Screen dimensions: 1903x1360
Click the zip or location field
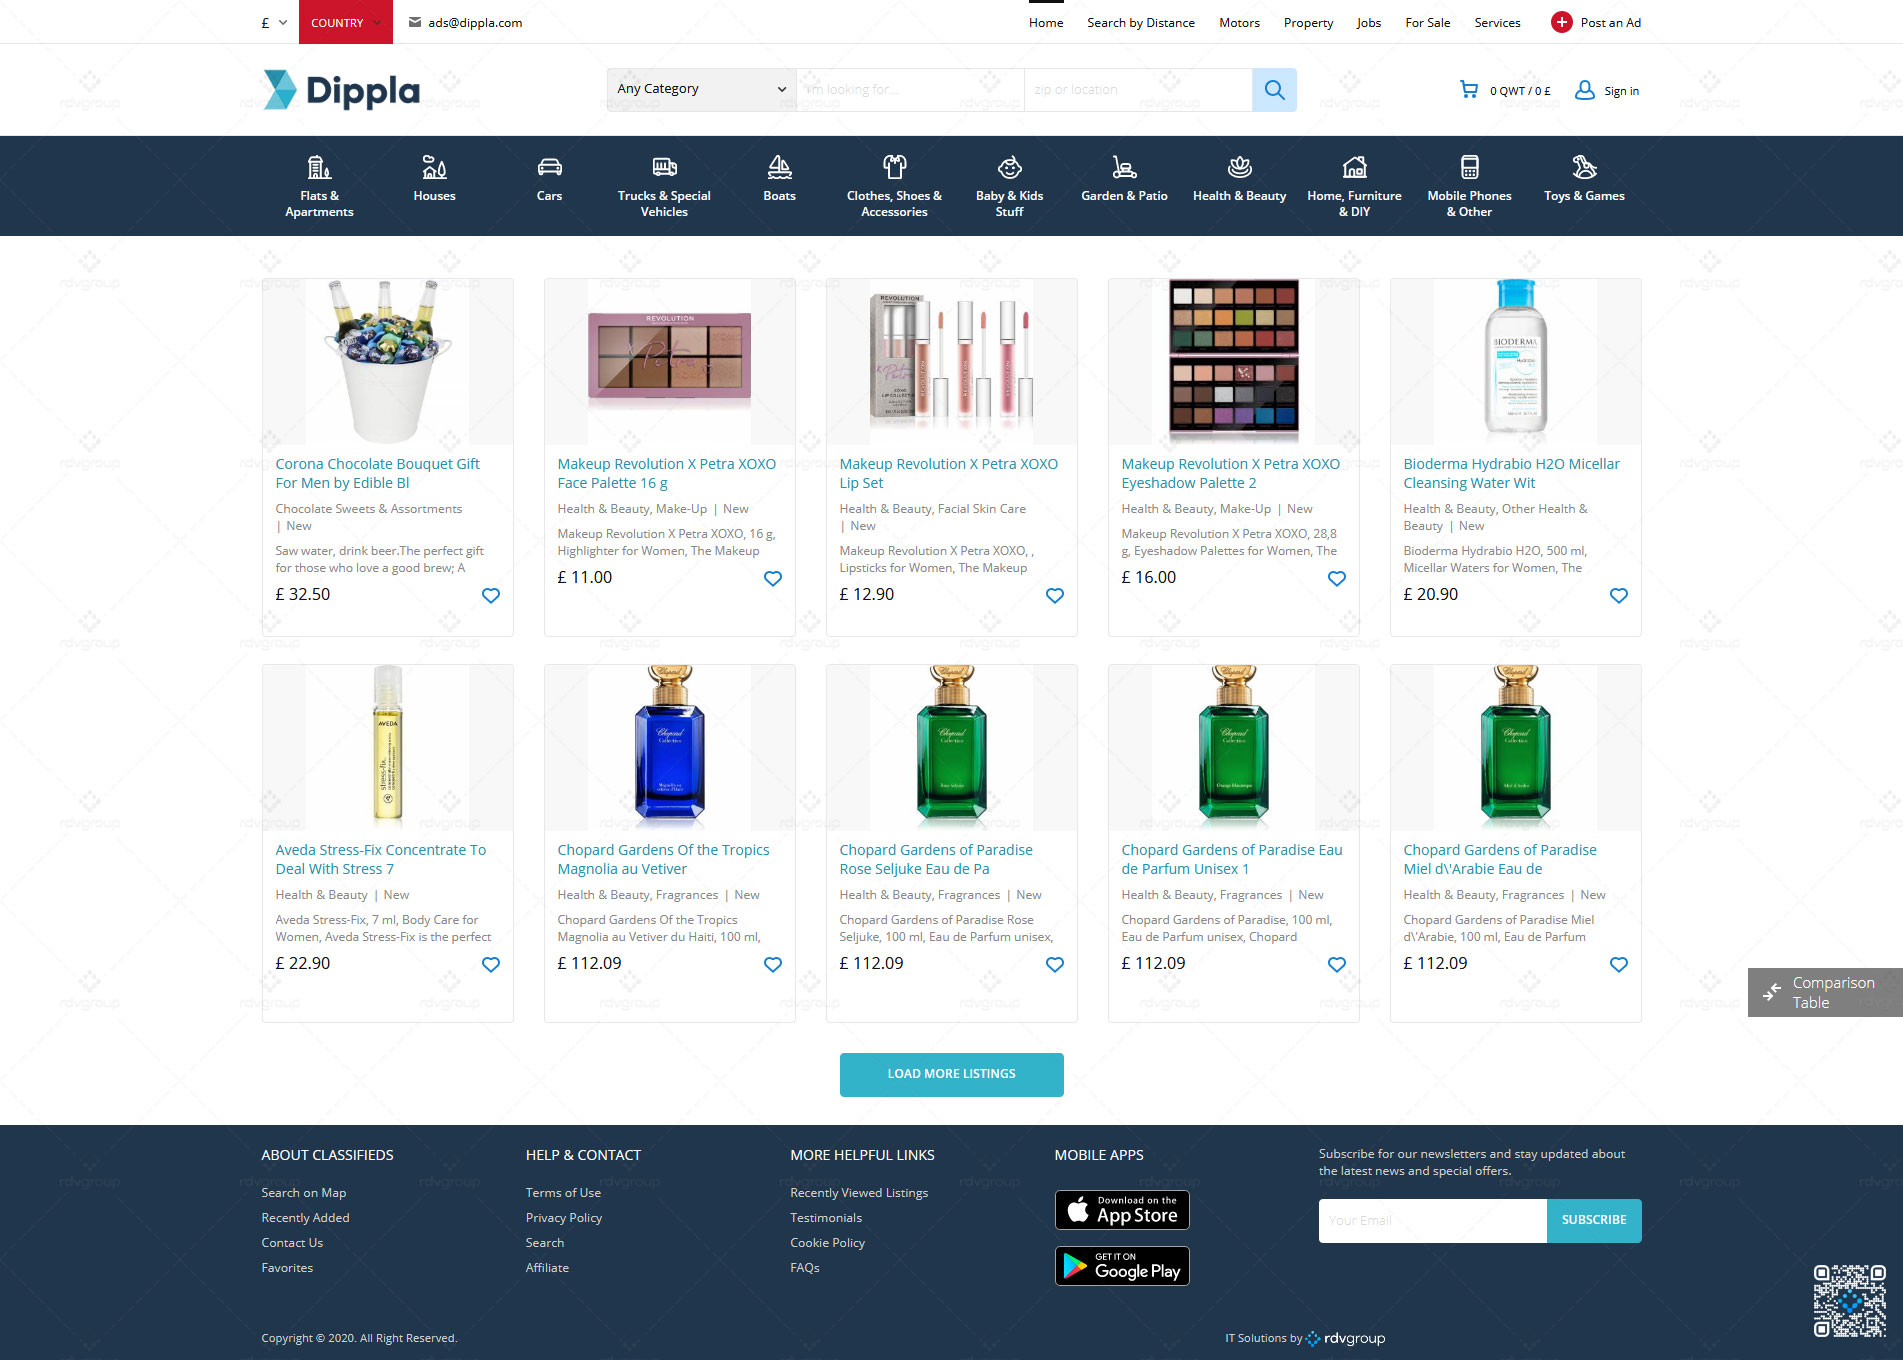pos(1138,90)
